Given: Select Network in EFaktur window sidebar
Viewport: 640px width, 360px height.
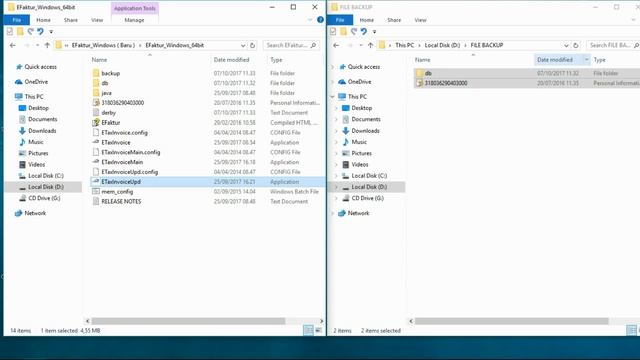Looking at the screenshot, I should click(x=35, y=213).
